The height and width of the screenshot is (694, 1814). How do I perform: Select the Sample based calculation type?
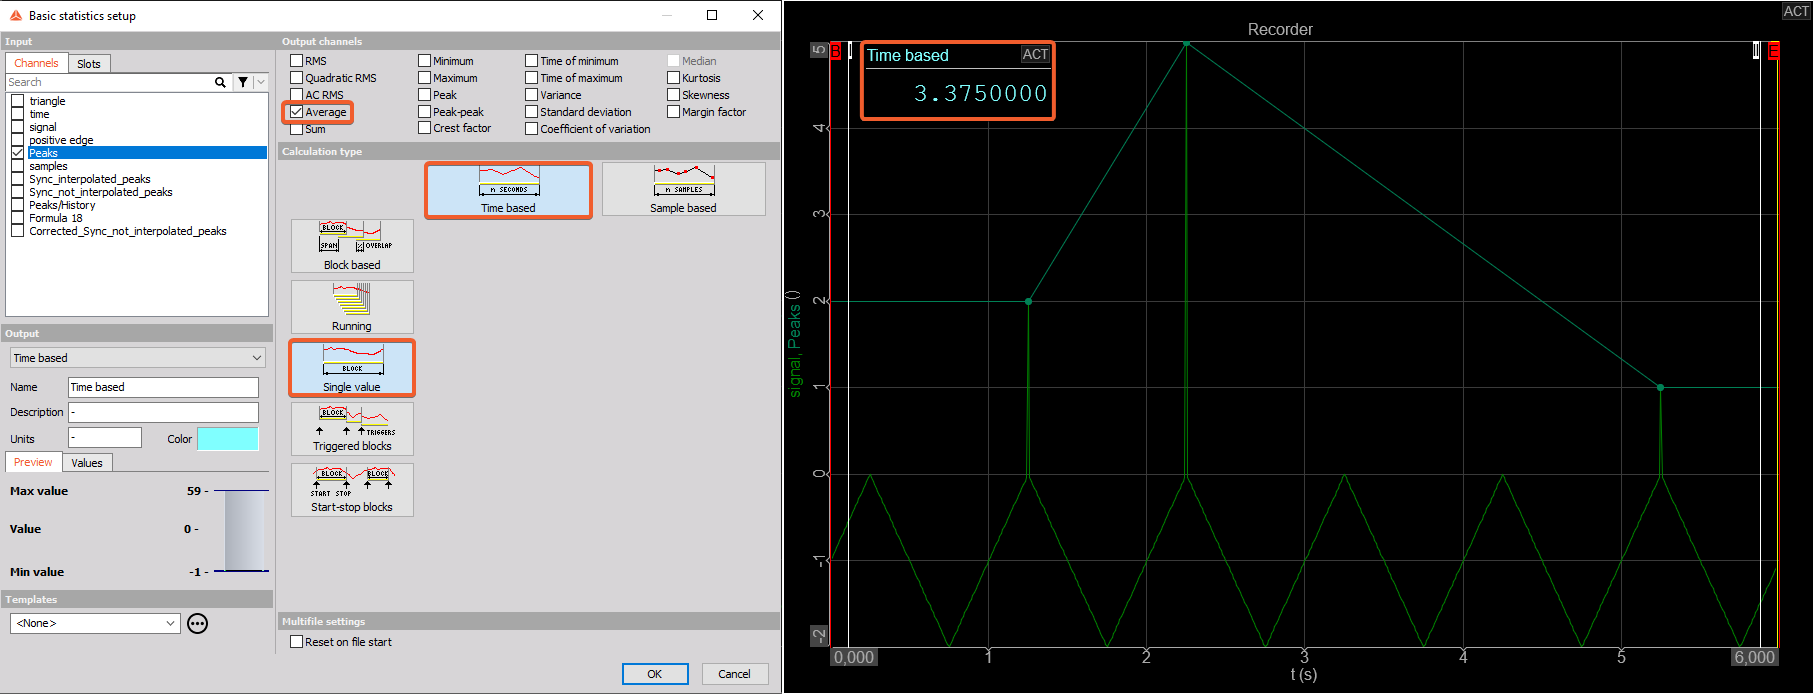tap(683, 190)
